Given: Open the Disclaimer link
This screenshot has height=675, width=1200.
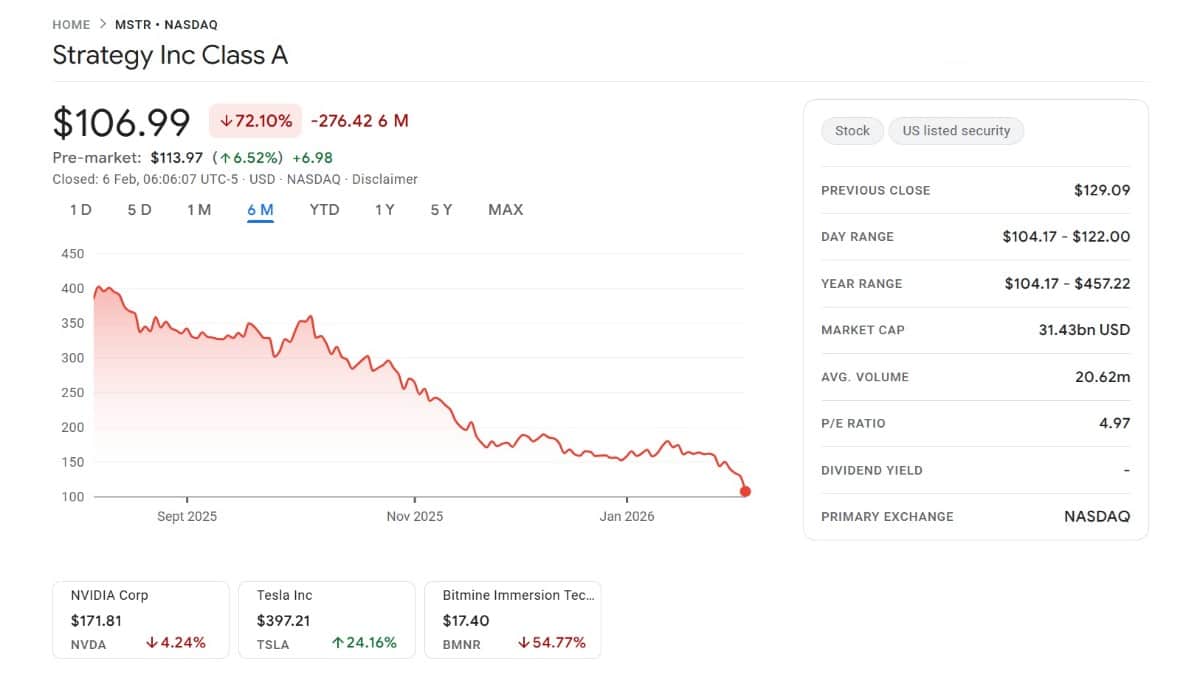Looking at the screenshot, I should coord(386,179).
